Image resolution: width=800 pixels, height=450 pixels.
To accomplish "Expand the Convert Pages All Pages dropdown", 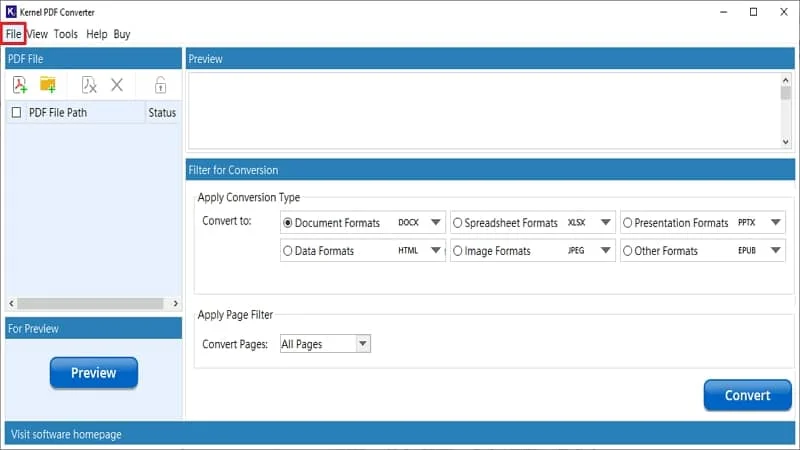I will [x=363, y=344].
